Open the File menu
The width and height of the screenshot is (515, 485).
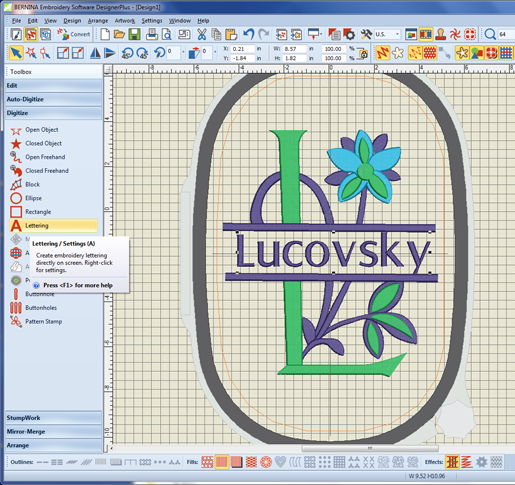pyautogui.click(x=16, y=21)
